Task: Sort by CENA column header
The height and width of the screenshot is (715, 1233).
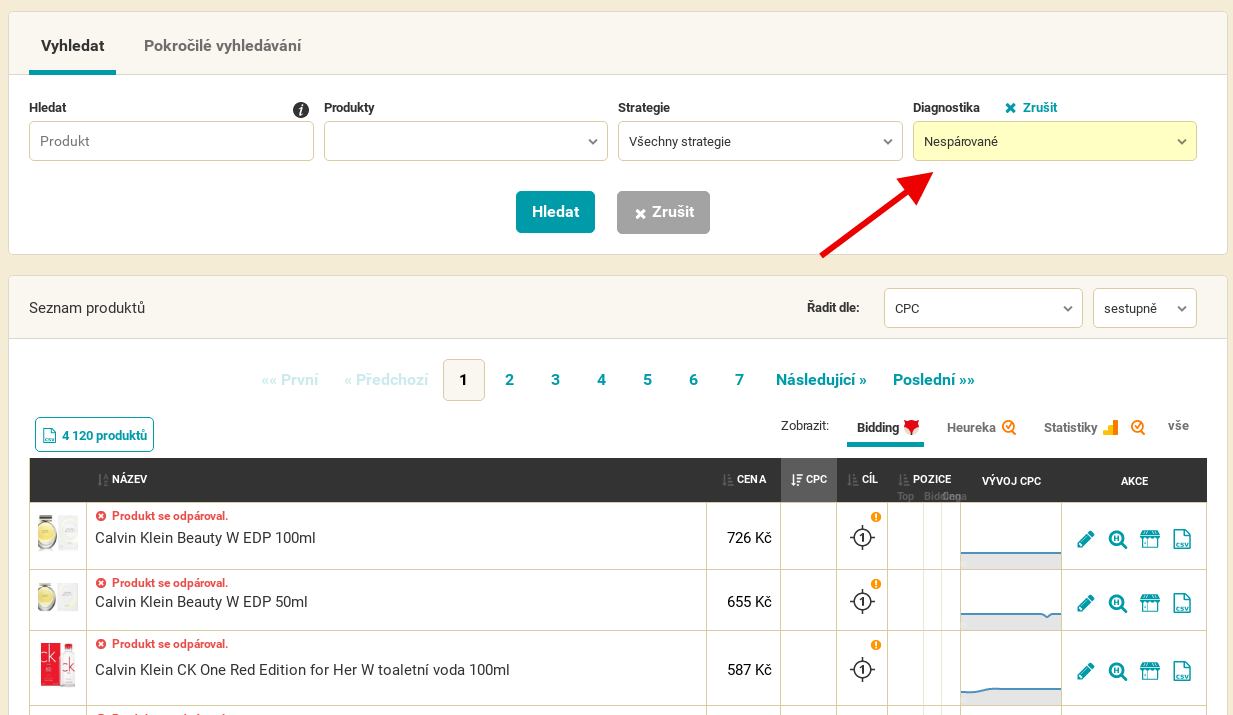Action: [x=744, y=480]
